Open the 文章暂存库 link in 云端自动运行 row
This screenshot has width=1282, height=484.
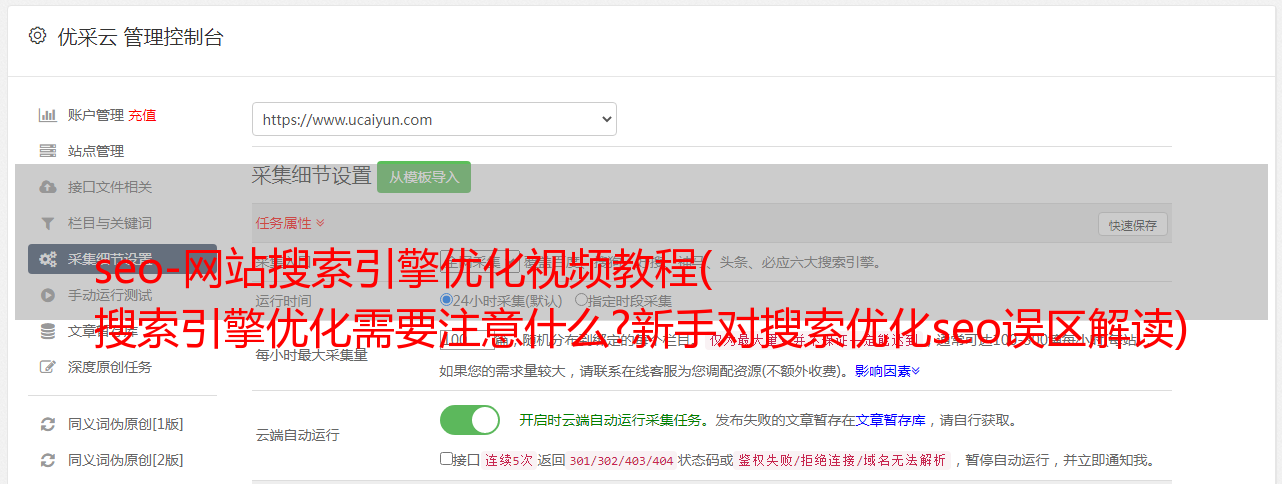(x=891, y=420)
